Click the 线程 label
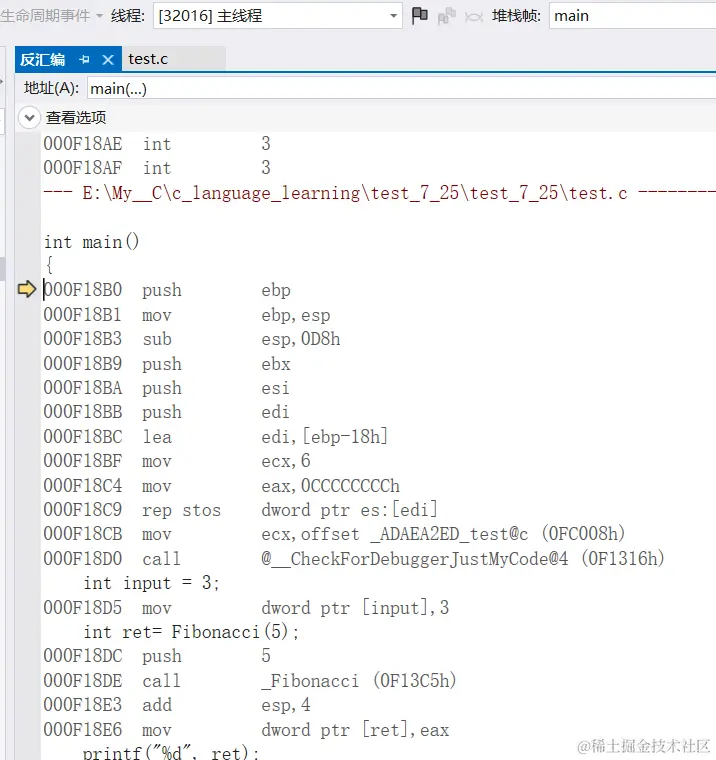The width and height of the screenshot is (716, 760). pyautogui.click(x=128, y=16)
